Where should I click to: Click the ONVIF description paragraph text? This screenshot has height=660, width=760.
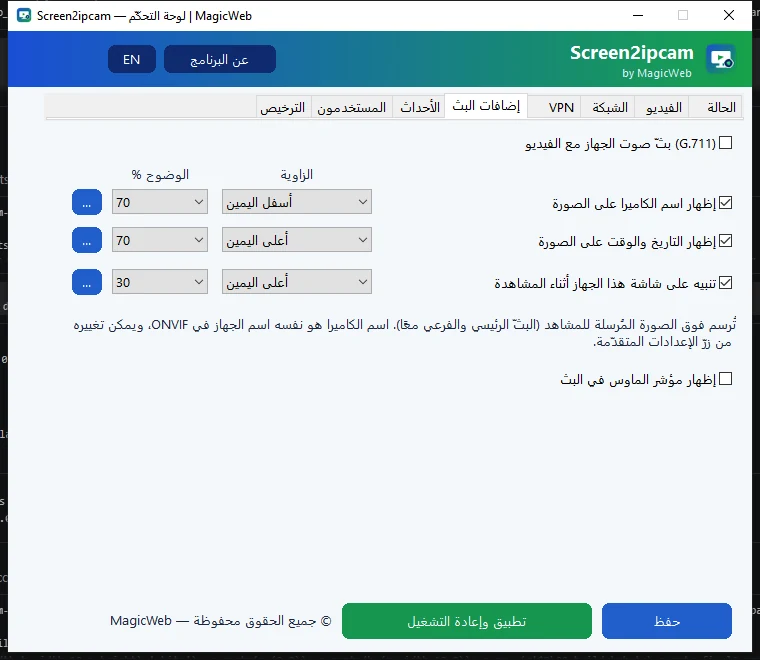point(405,333)
